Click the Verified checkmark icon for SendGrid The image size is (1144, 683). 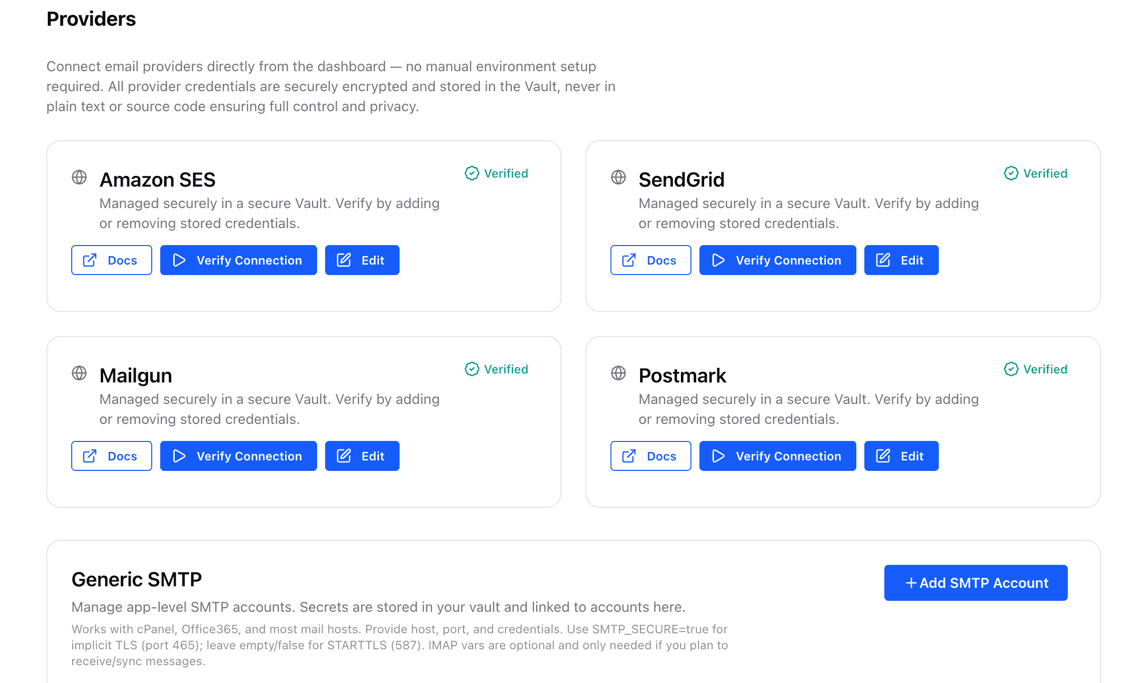pos(1011,173)
